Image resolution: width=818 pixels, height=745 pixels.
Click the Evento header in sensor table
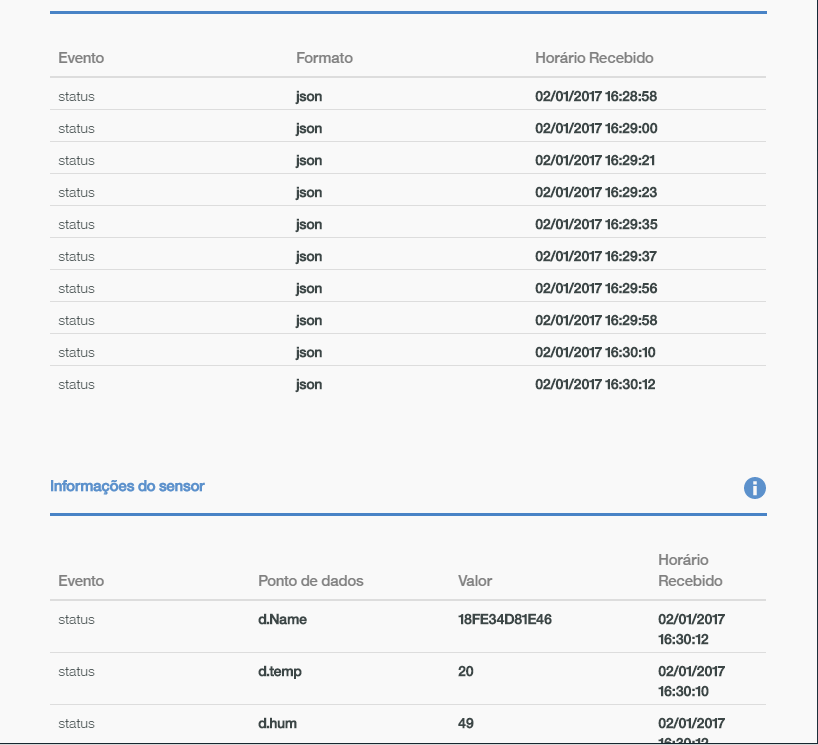point(81,581)
